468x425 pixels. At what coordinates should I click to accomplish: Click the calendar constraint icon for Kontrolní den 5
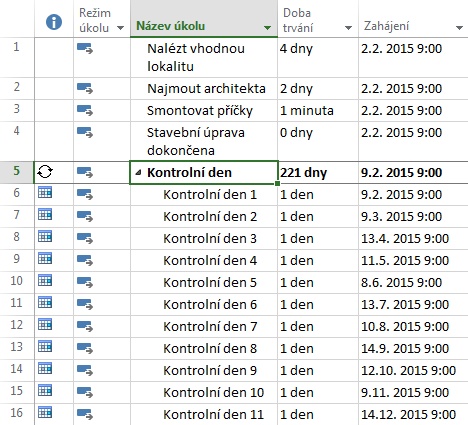coord(45,280)
